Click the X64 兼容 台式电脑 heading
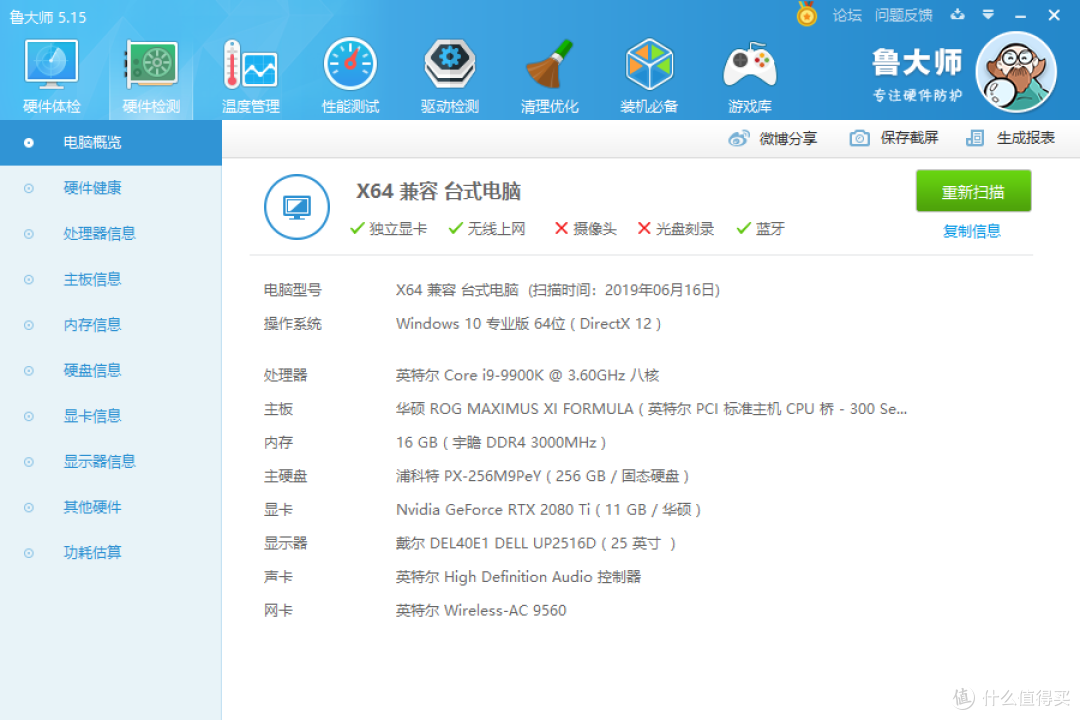 438,191
